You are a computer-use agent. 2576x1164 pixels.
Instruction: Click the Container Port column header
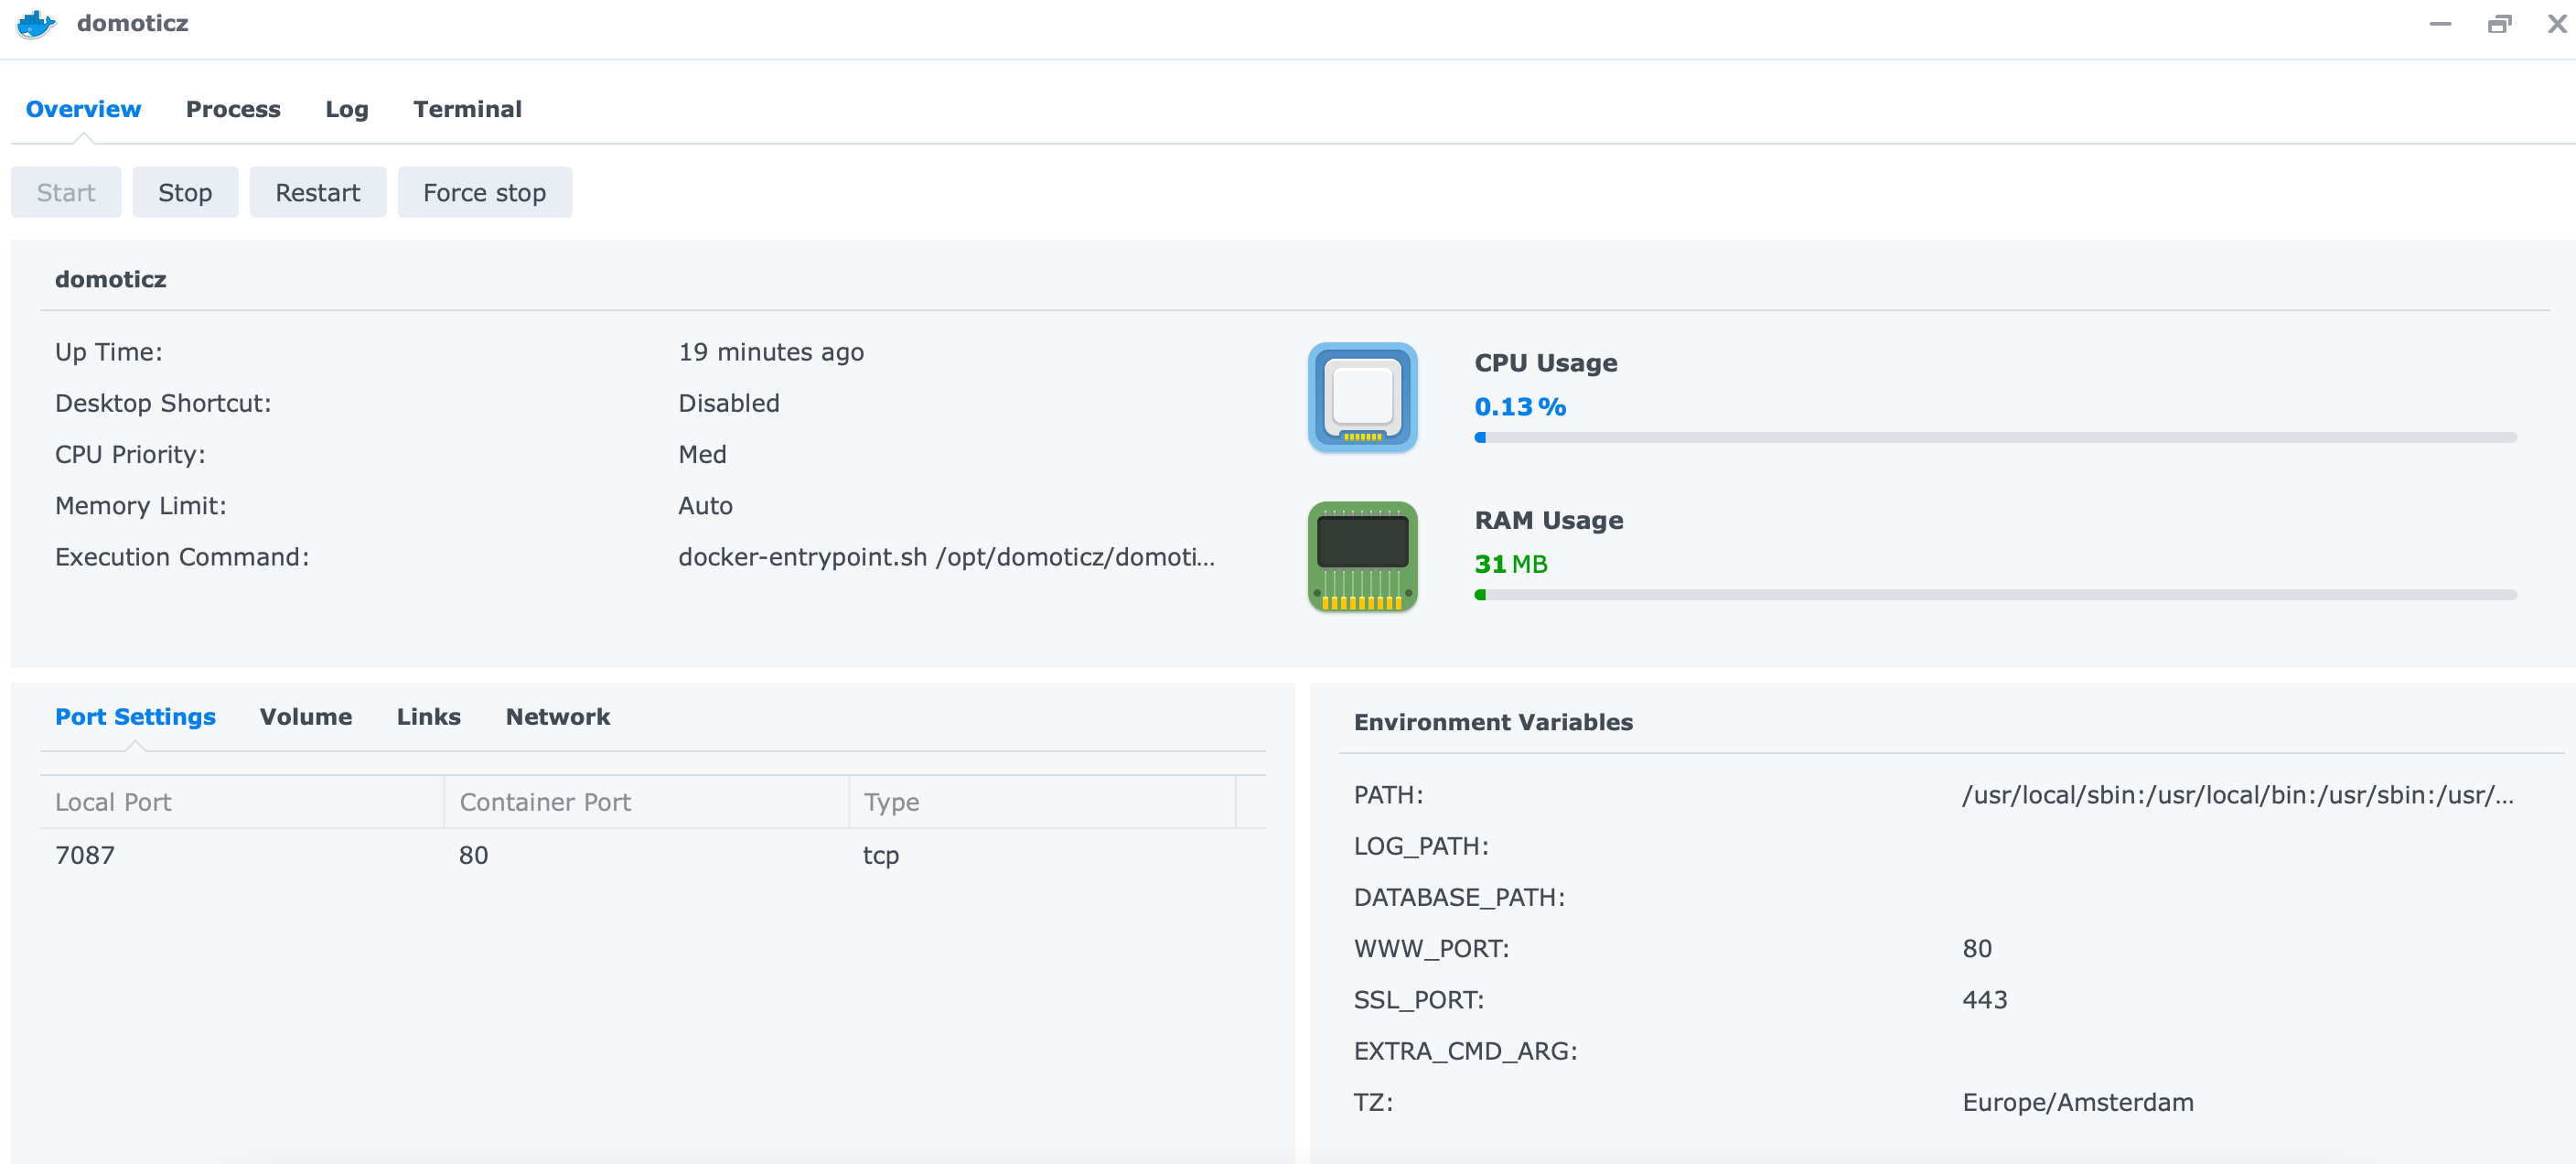coord(646,802)
